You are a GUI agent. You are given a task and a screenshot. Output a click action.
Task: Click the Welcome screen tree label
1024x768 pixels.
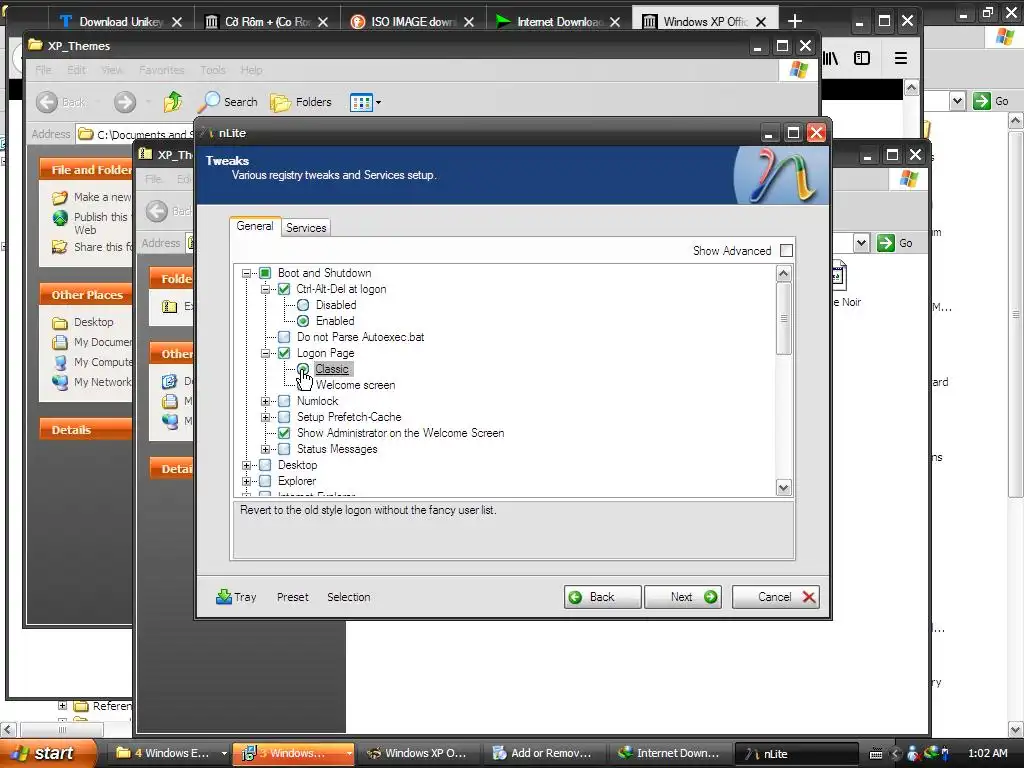355,385
